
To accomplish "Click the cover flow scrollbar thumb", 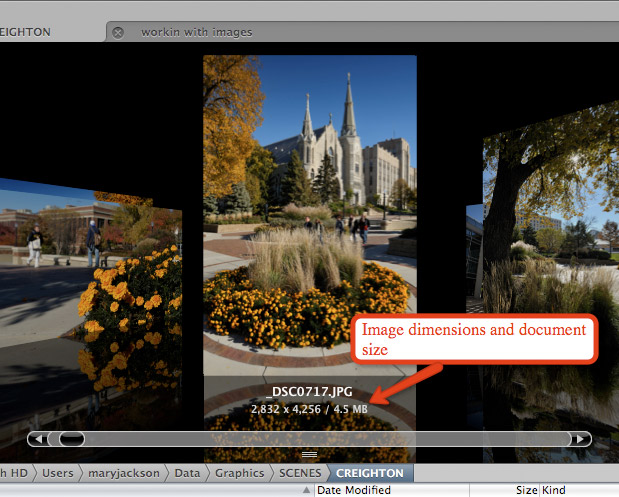I will [x=72, y=439].
